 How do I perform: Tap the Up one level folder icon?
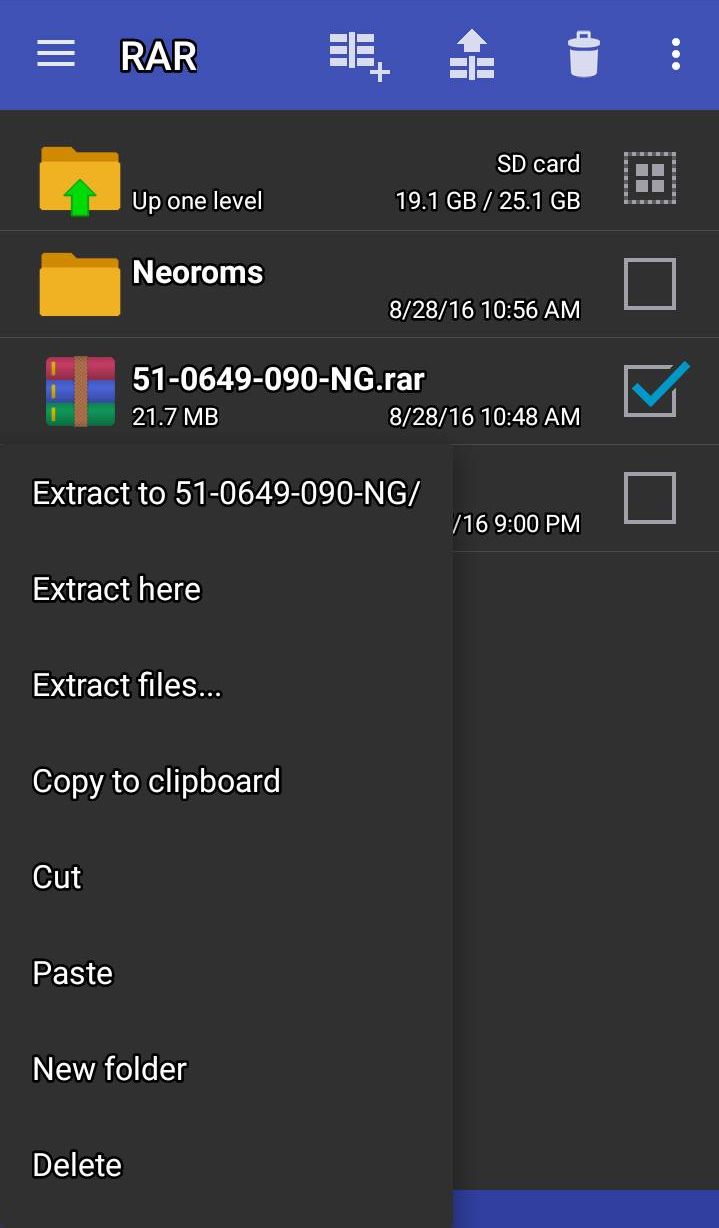(80, 180)
